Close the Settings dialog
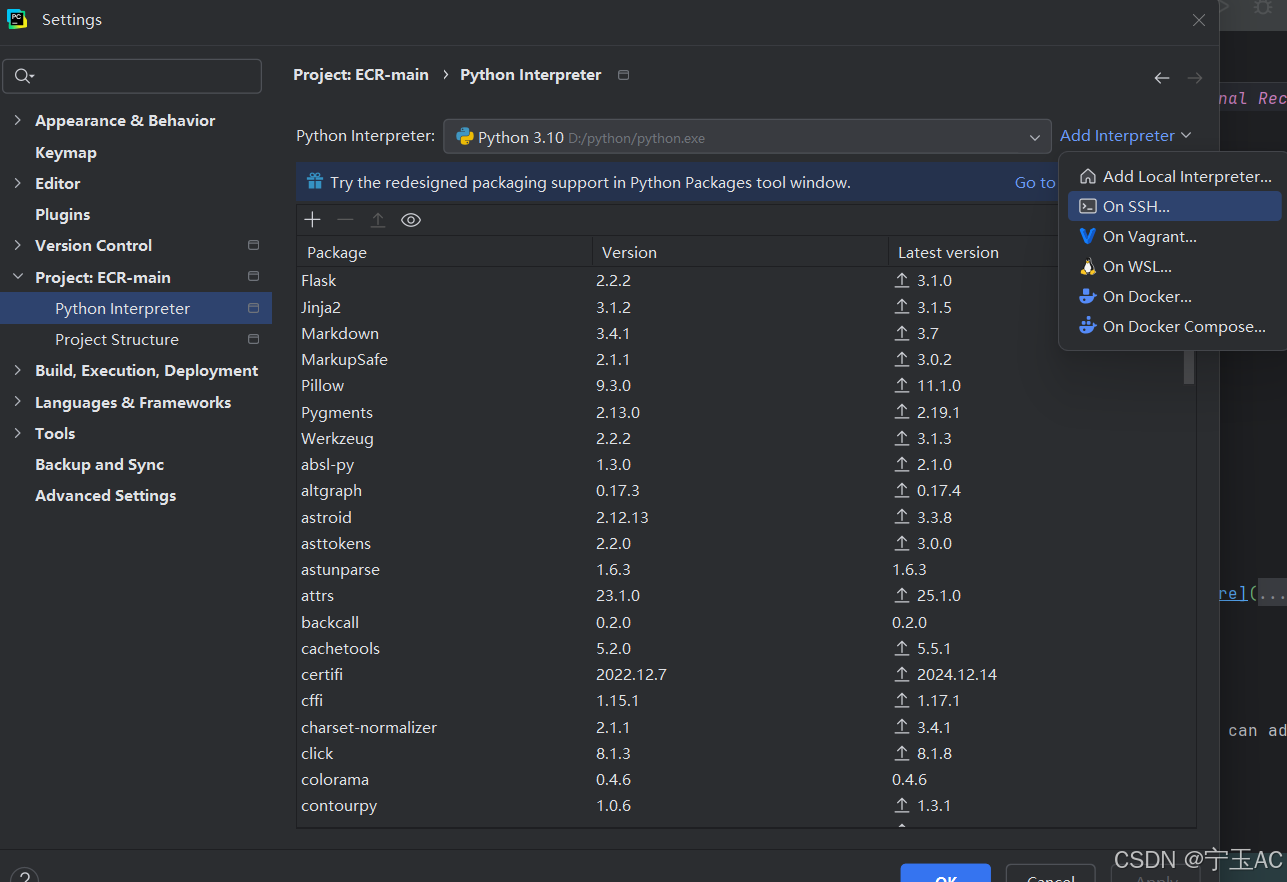The image size is (1287, 882). click(1199, 20)
